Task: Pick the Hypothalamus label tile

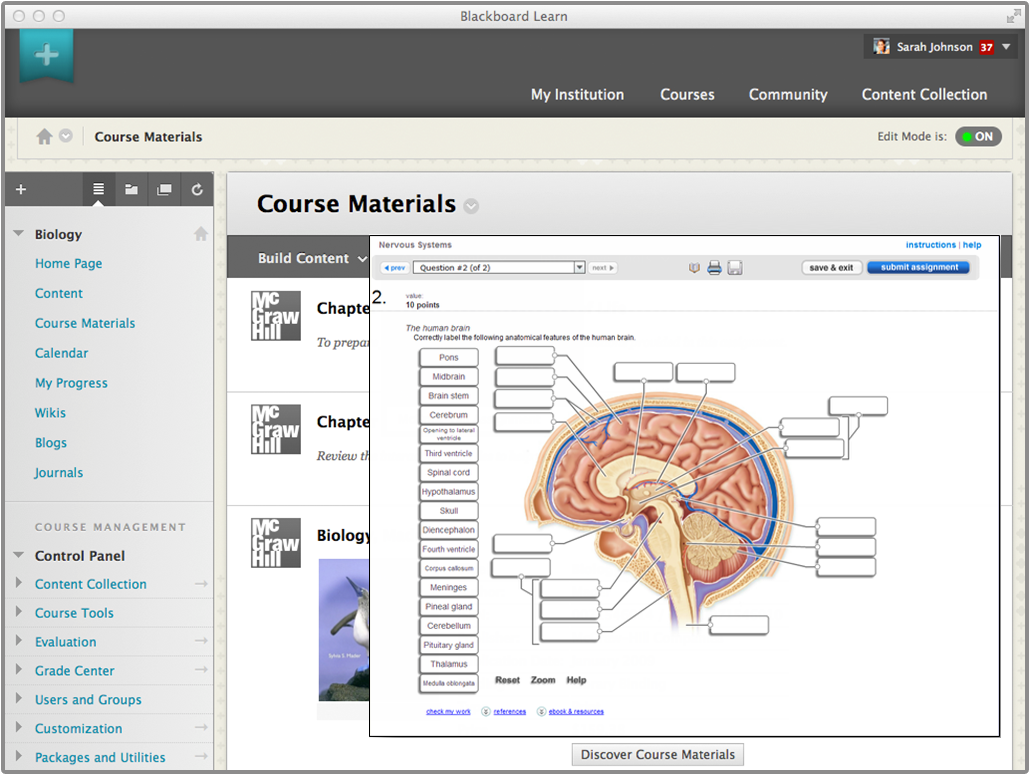Action: pos(449,492)
